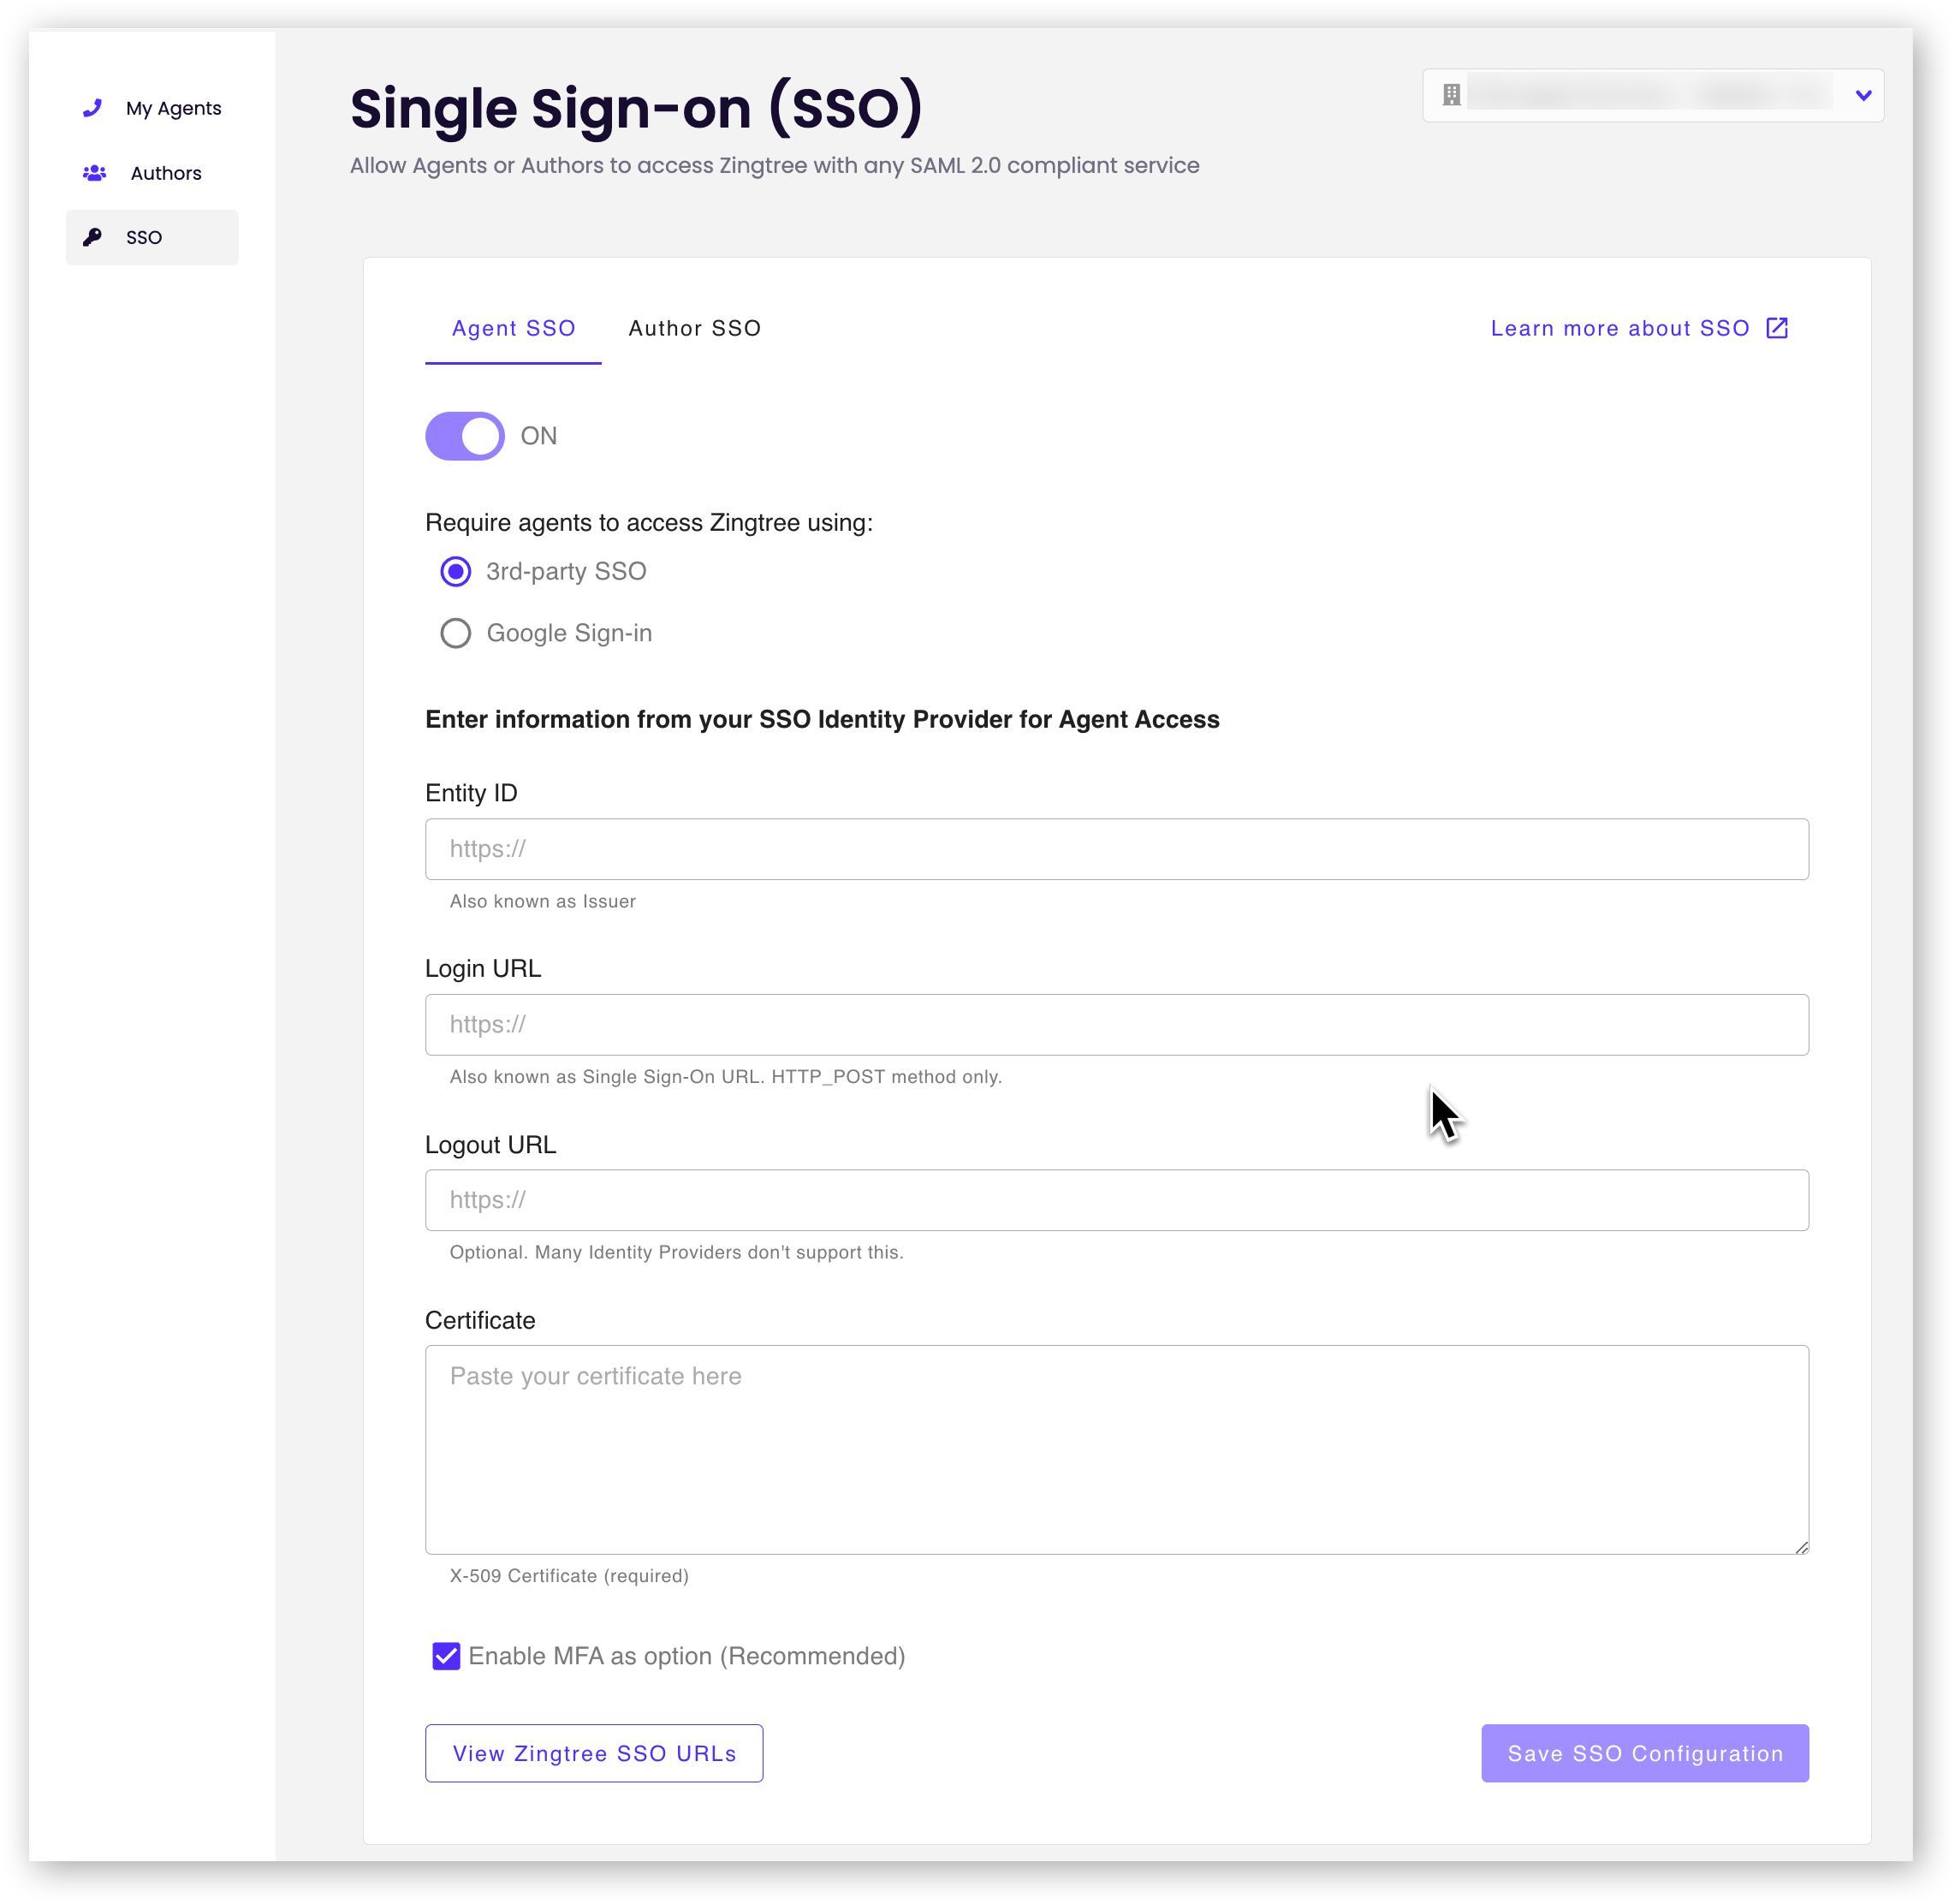Click the people icon beside Authors

94,173
